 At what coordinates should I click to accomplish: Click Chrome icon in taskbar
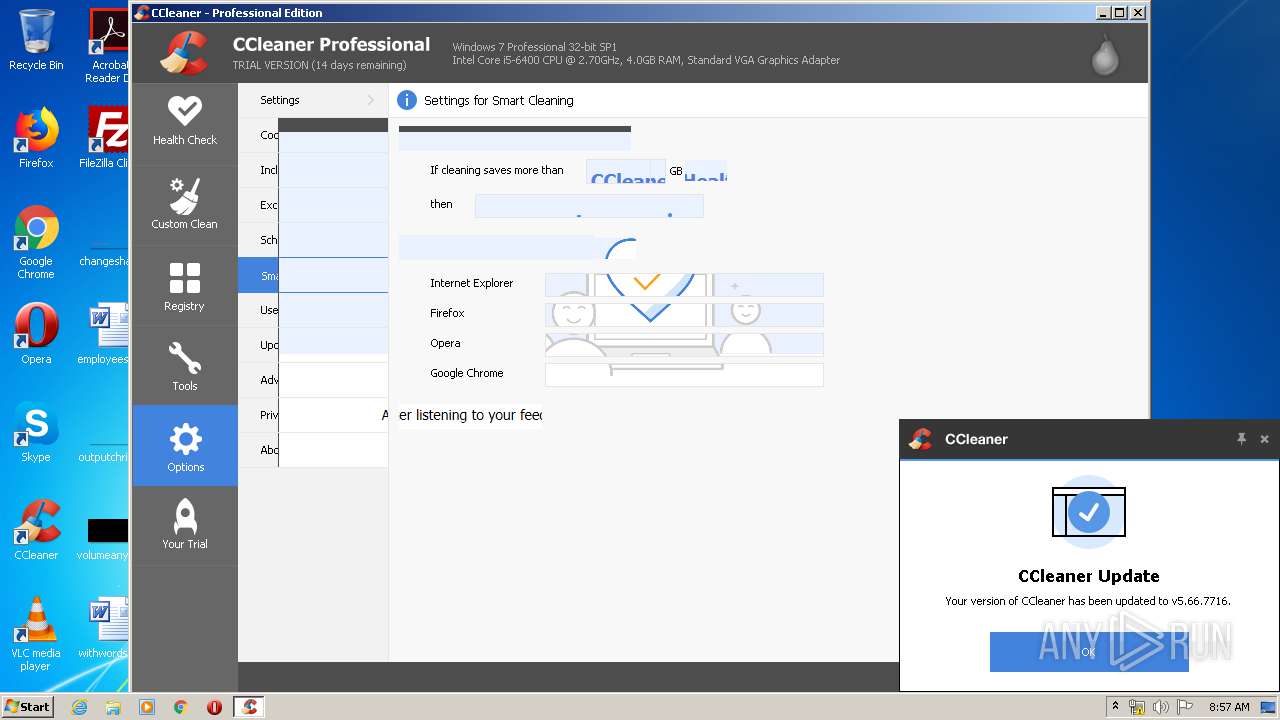click(181, 707)
